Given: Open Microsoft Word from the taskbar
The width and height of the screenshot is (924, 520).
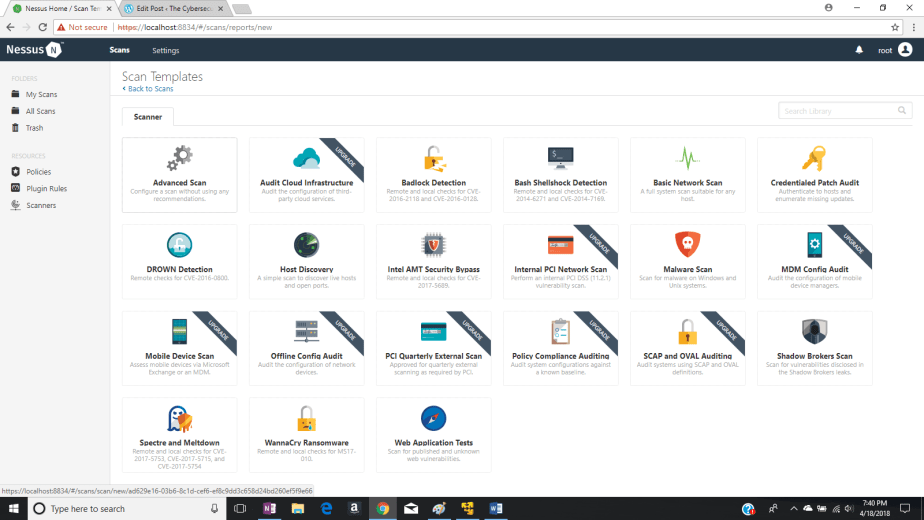Looking at the screenshot, I should [x=495, y=508].
